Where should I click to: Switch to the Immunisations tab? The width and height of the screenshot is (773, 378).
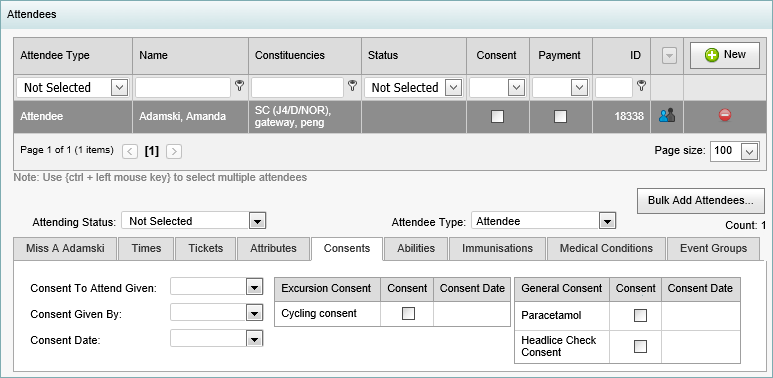pos(497,248)
